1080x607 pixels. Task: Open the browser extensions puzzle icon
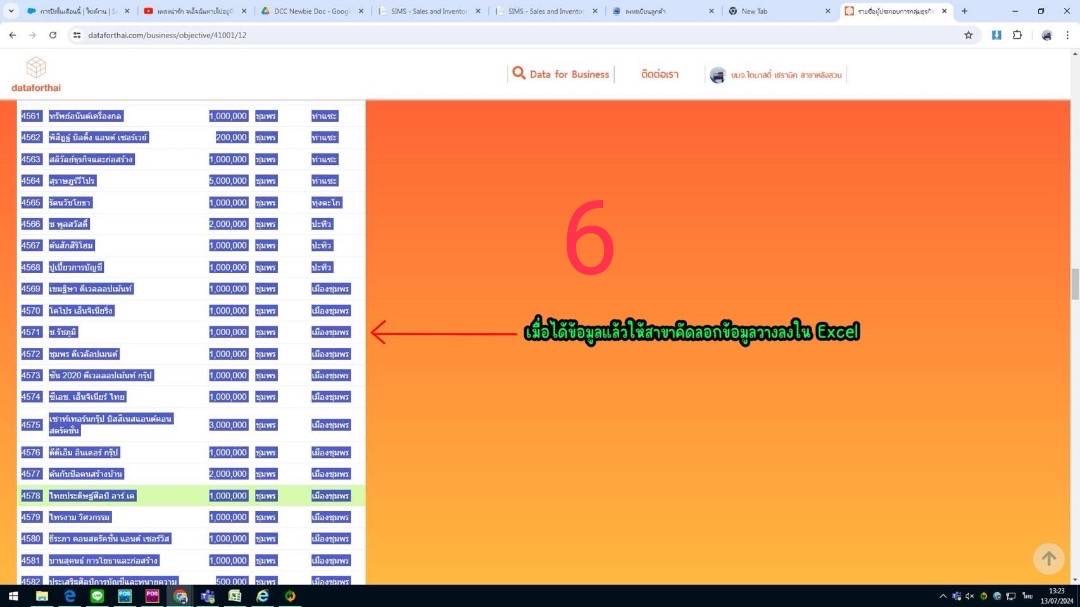tap(1017, 35)
